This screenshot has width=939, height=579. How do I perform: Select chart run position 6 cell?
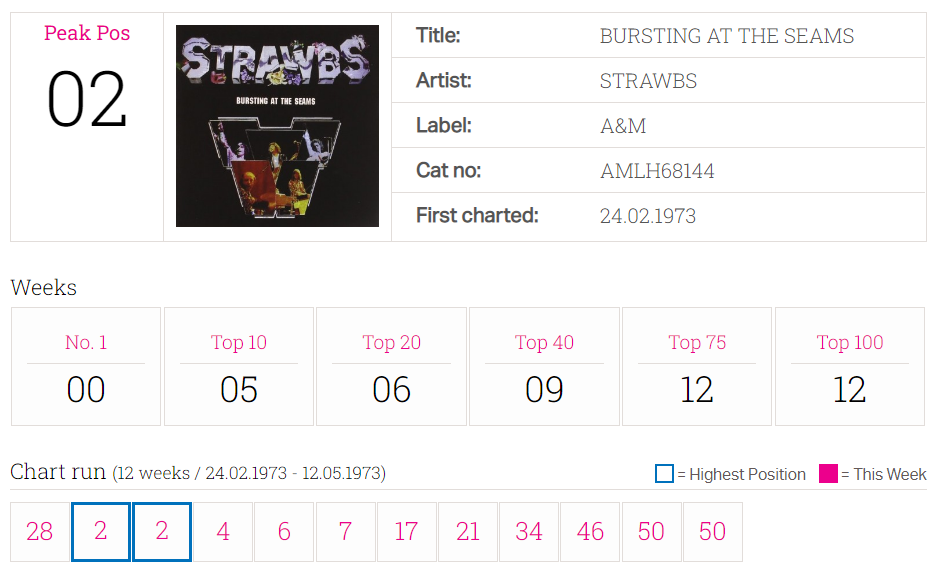[284, 532]
